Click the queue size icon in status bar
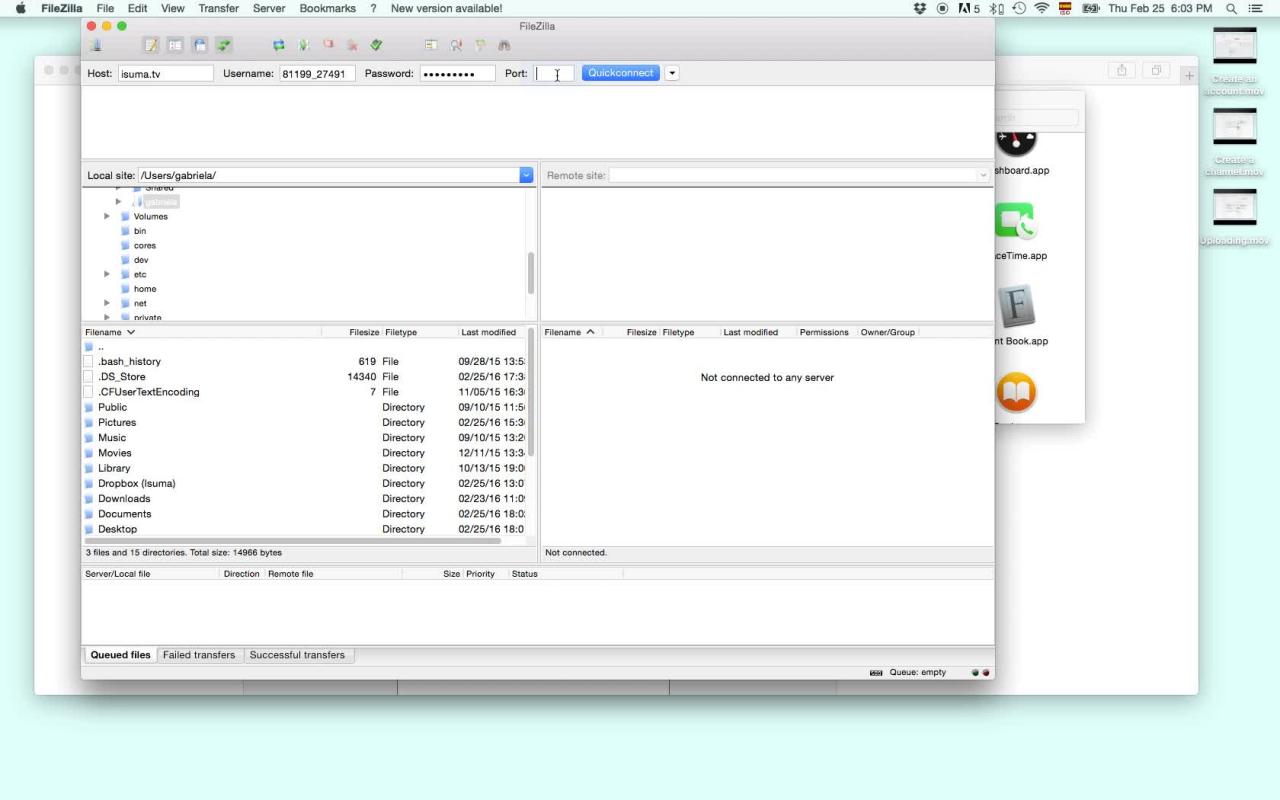This screenshot has width=1280, height=800. [x=876, y=673]
